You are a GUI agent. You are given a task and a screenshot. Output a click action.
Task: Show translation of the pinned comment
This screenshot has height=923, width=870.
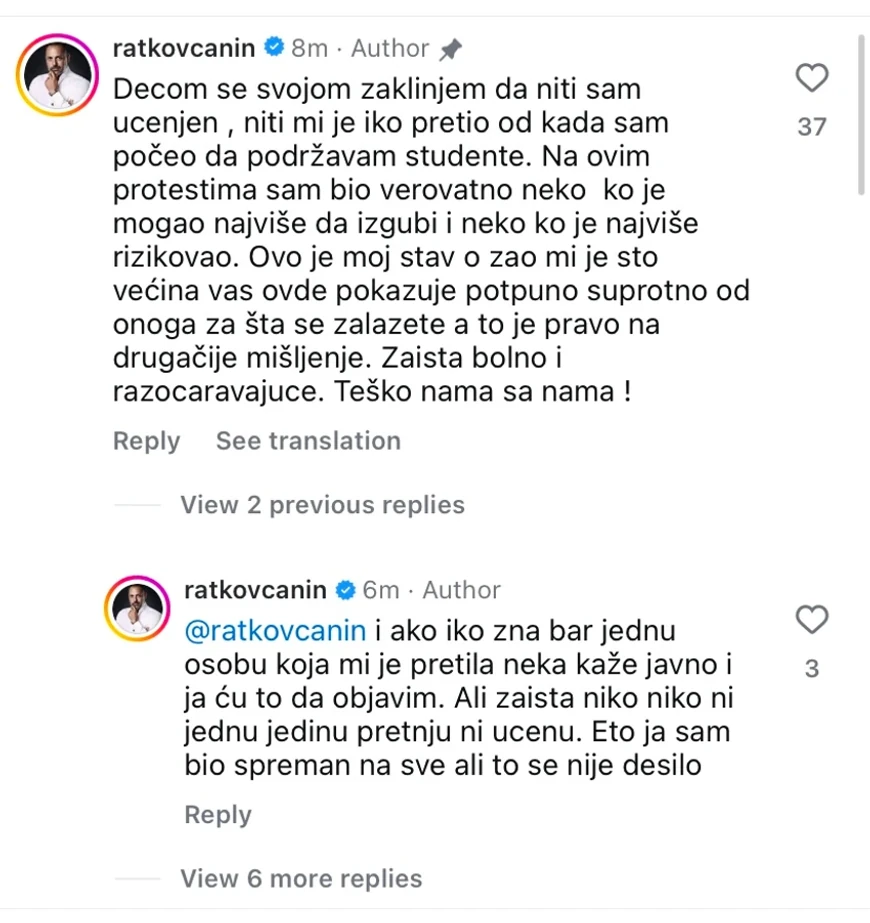coord(308,441)
